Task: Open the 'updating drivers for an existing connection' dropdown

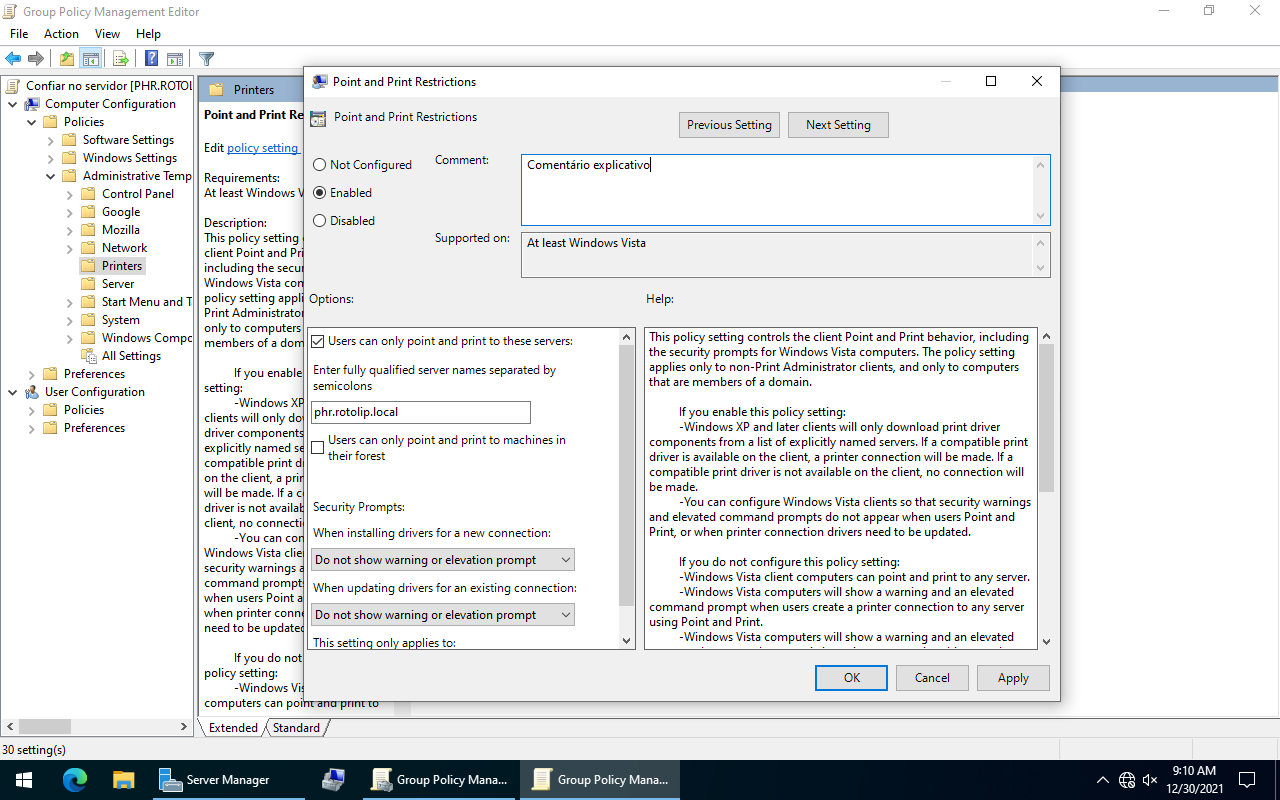Action: tap(443, 615)
